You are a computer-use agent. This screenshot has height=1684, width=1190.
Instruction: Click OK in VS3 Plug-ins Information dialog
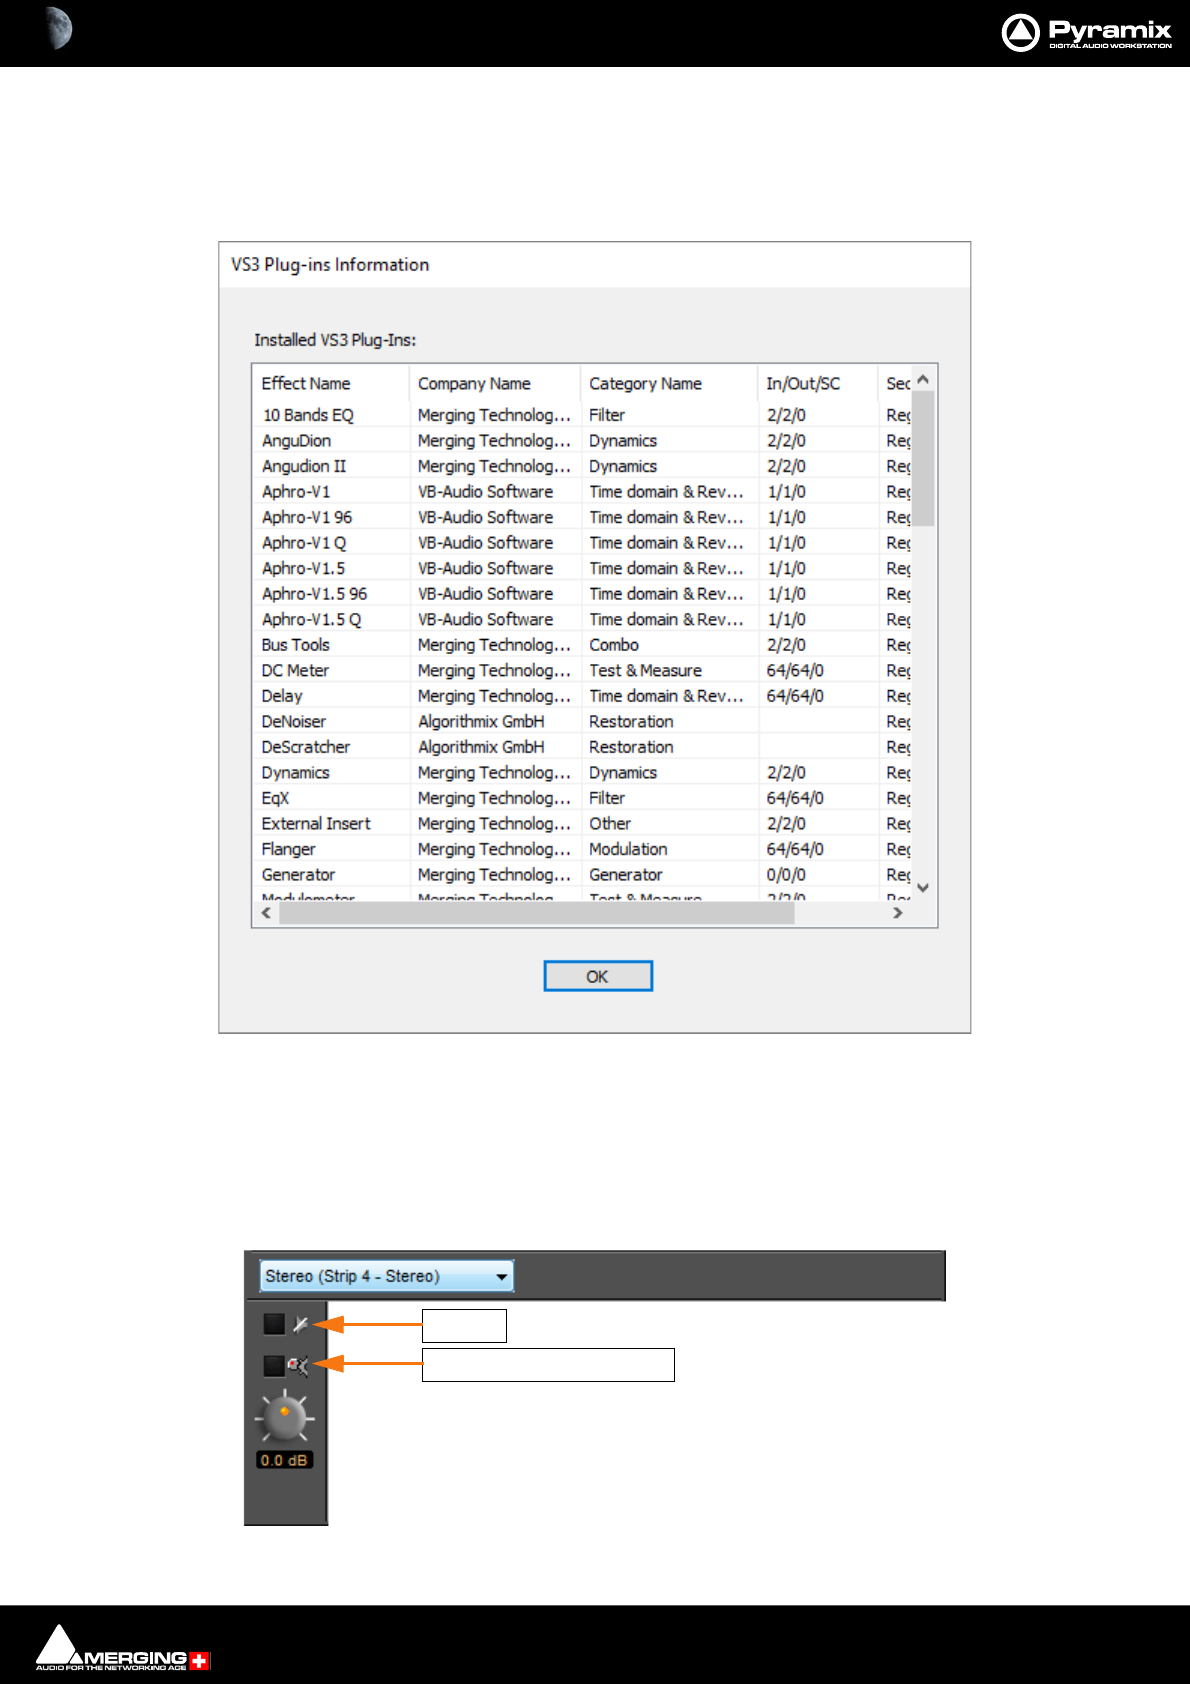click(x=598, y=976)
